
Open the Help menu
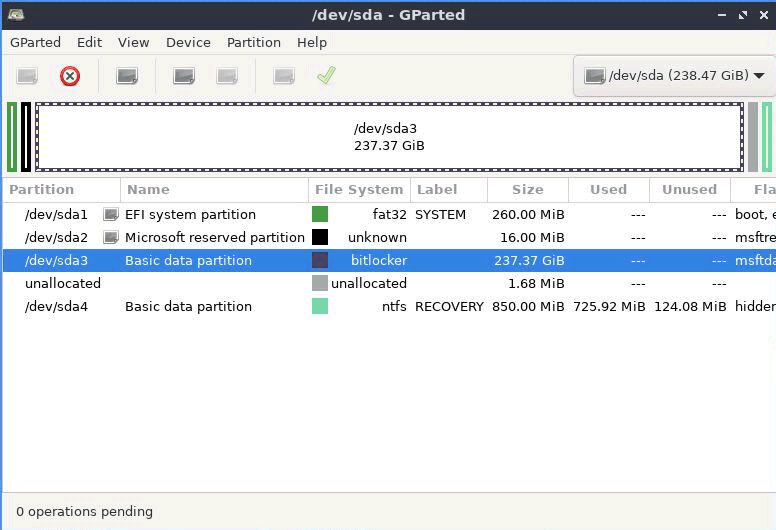pyautogui.click(x=312, y=43)
